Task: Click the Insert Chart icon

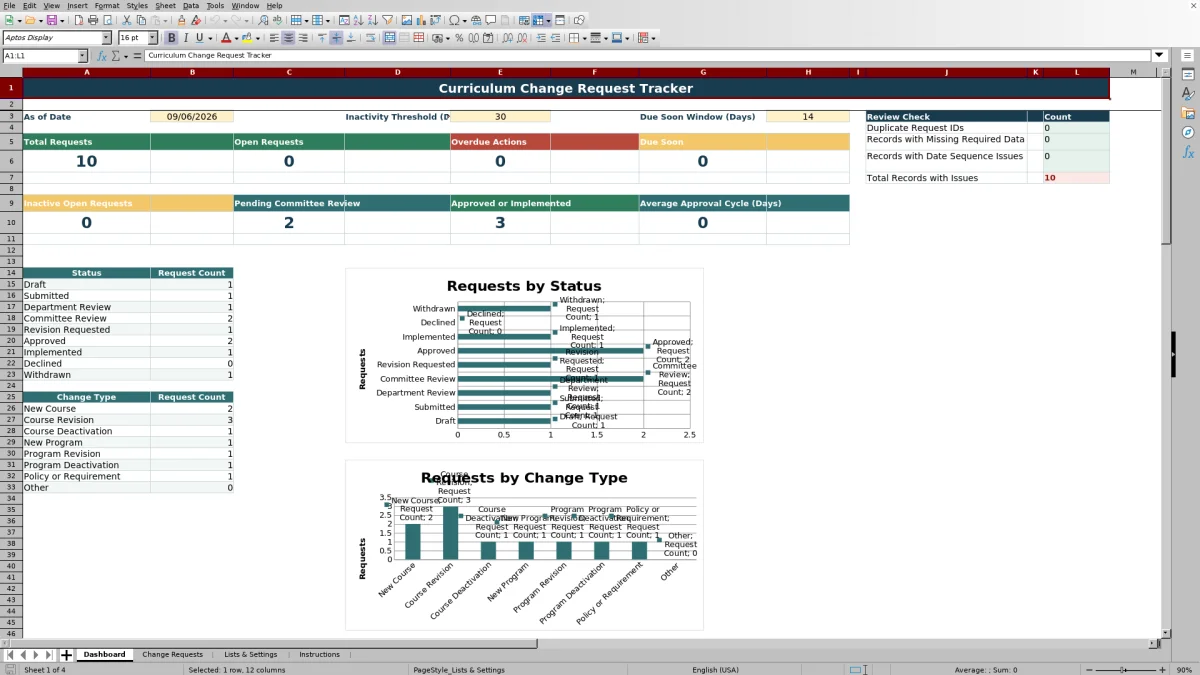Action: point(420,20)
